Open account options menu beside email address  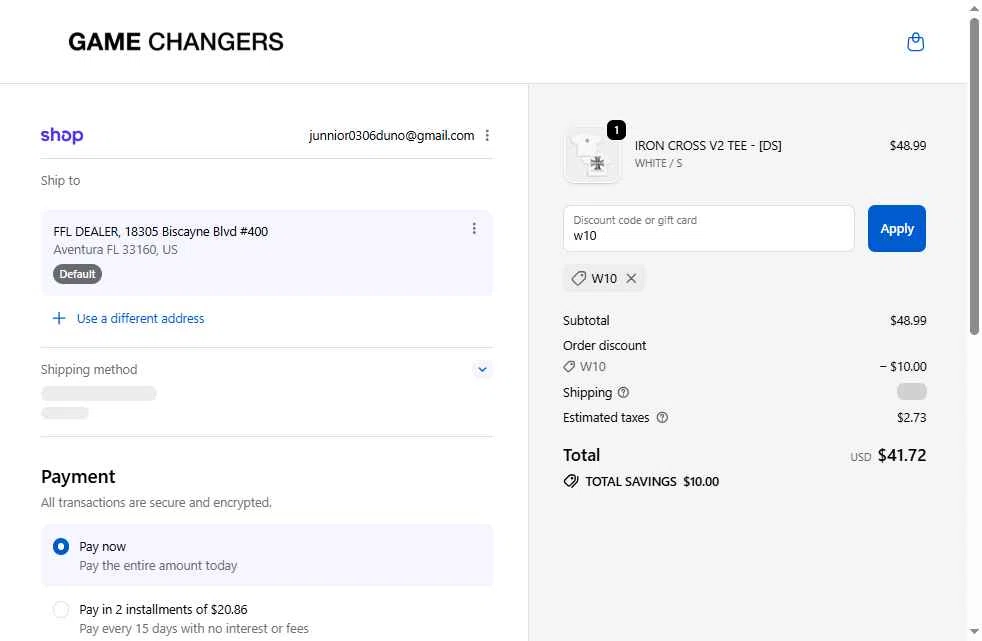tap(487, 135)
